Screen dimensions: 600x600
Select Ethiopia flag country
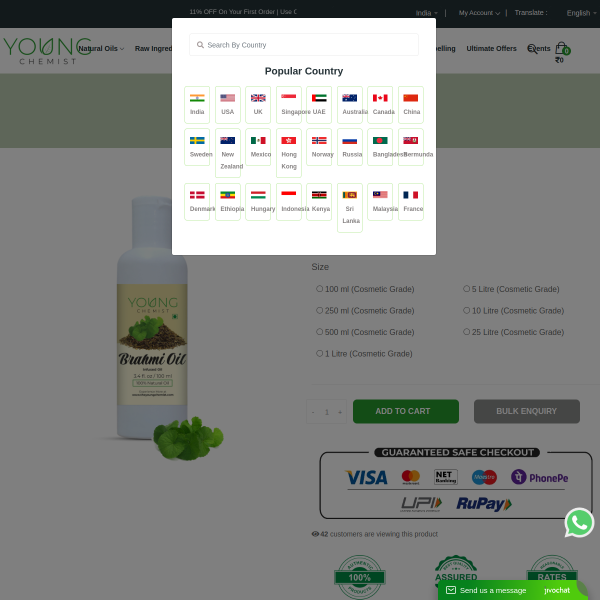coord(228,202)
